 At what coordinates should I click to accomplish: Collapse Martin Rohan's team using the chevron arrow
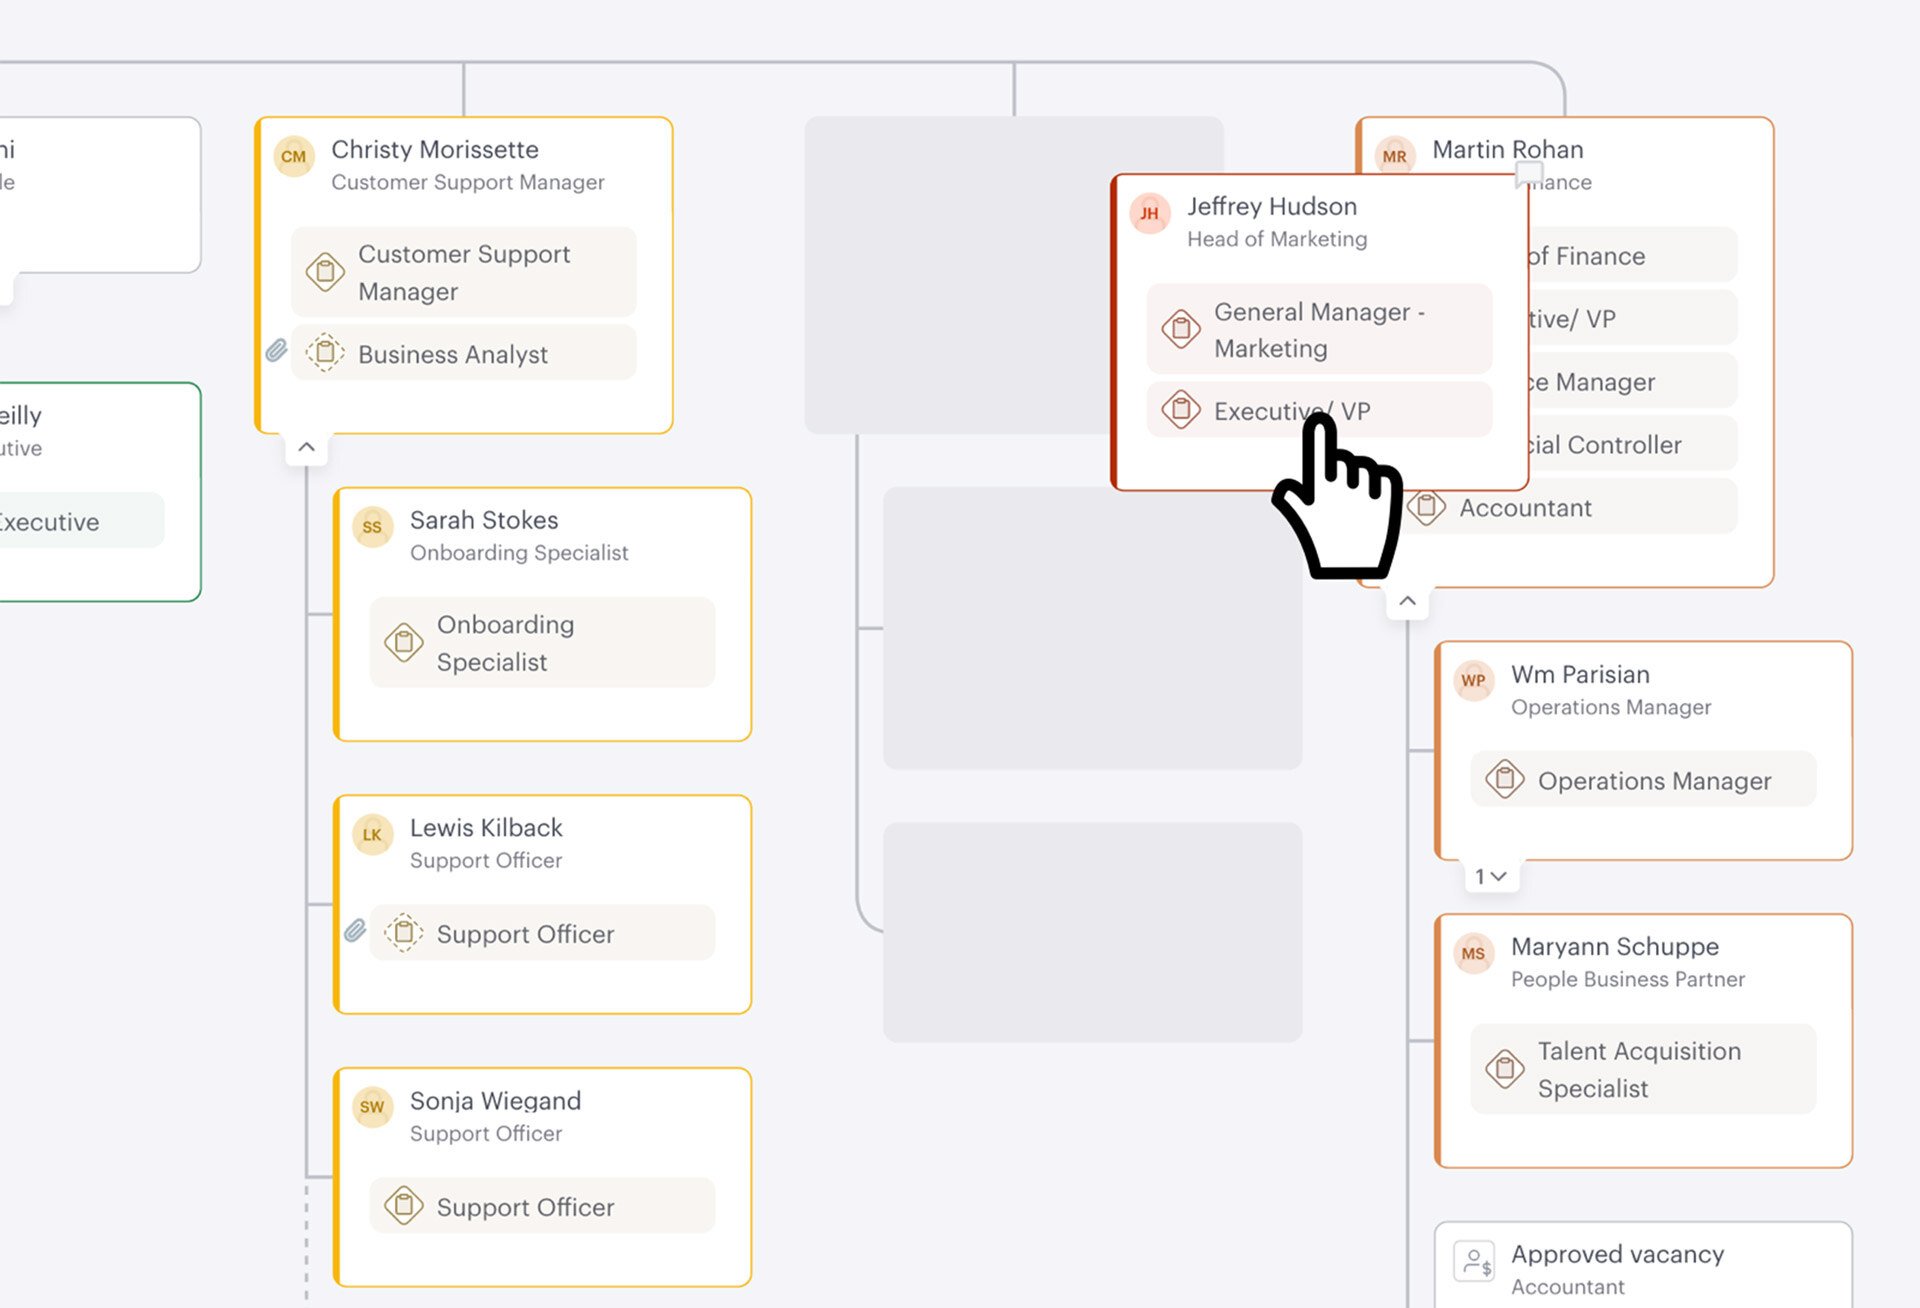(1408, 600)
